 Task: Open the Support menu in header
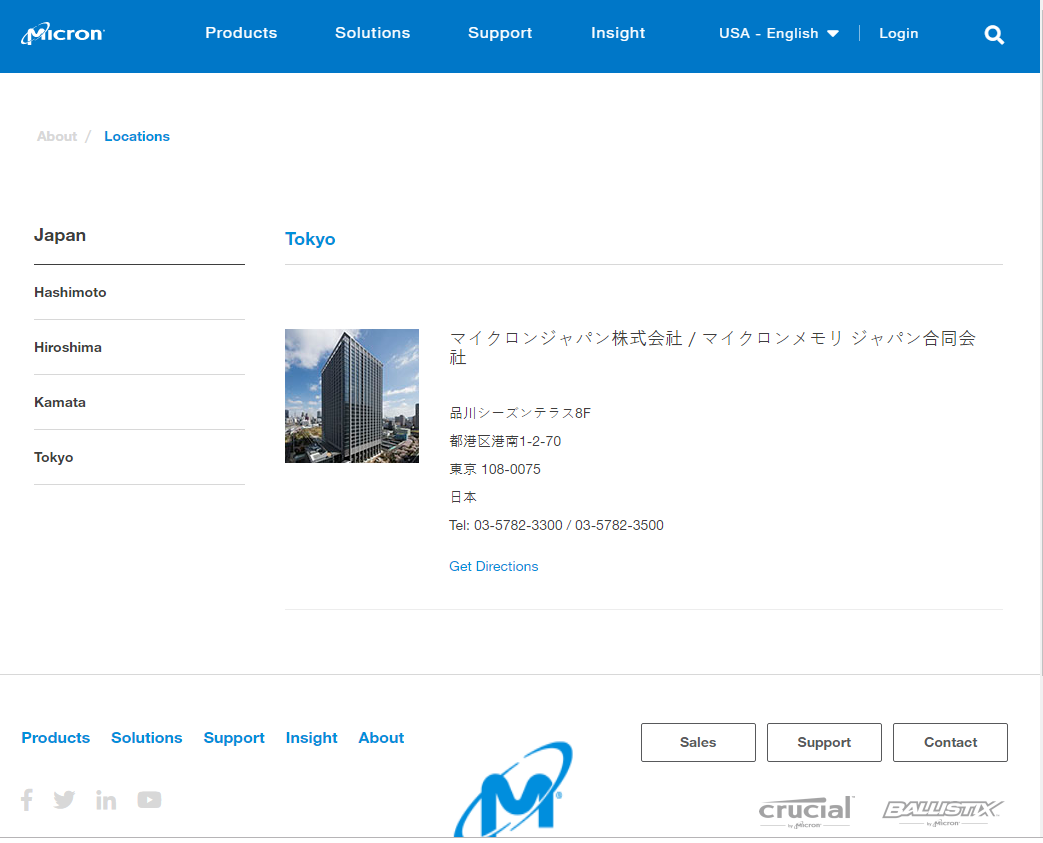tap(500, 33)
